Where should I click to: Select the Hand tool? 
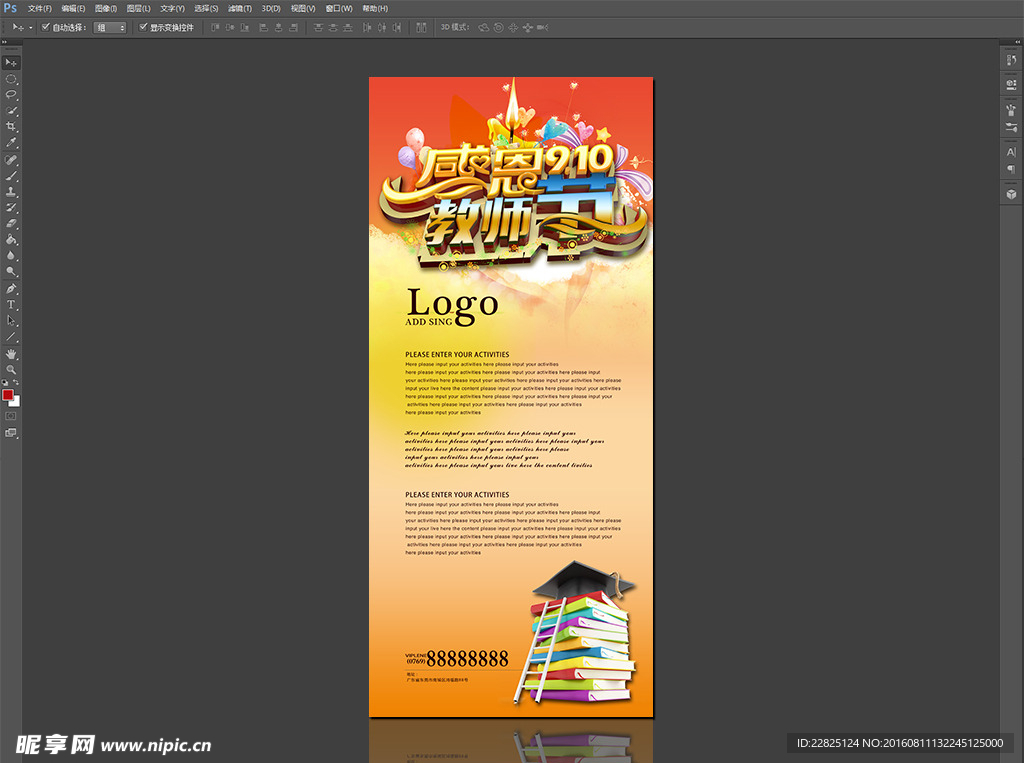[x=11, y=354]
